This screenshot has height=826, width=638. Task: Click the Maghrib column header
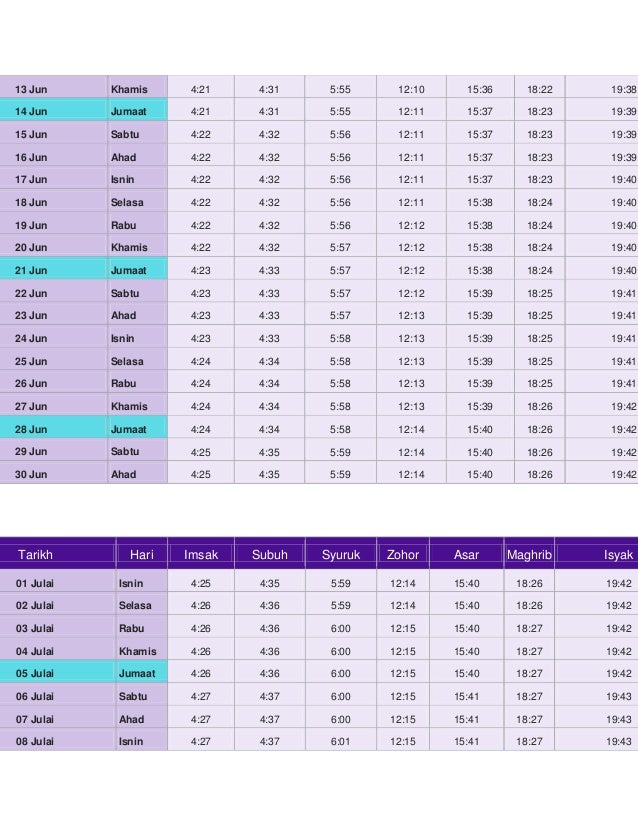coord(529,554)
